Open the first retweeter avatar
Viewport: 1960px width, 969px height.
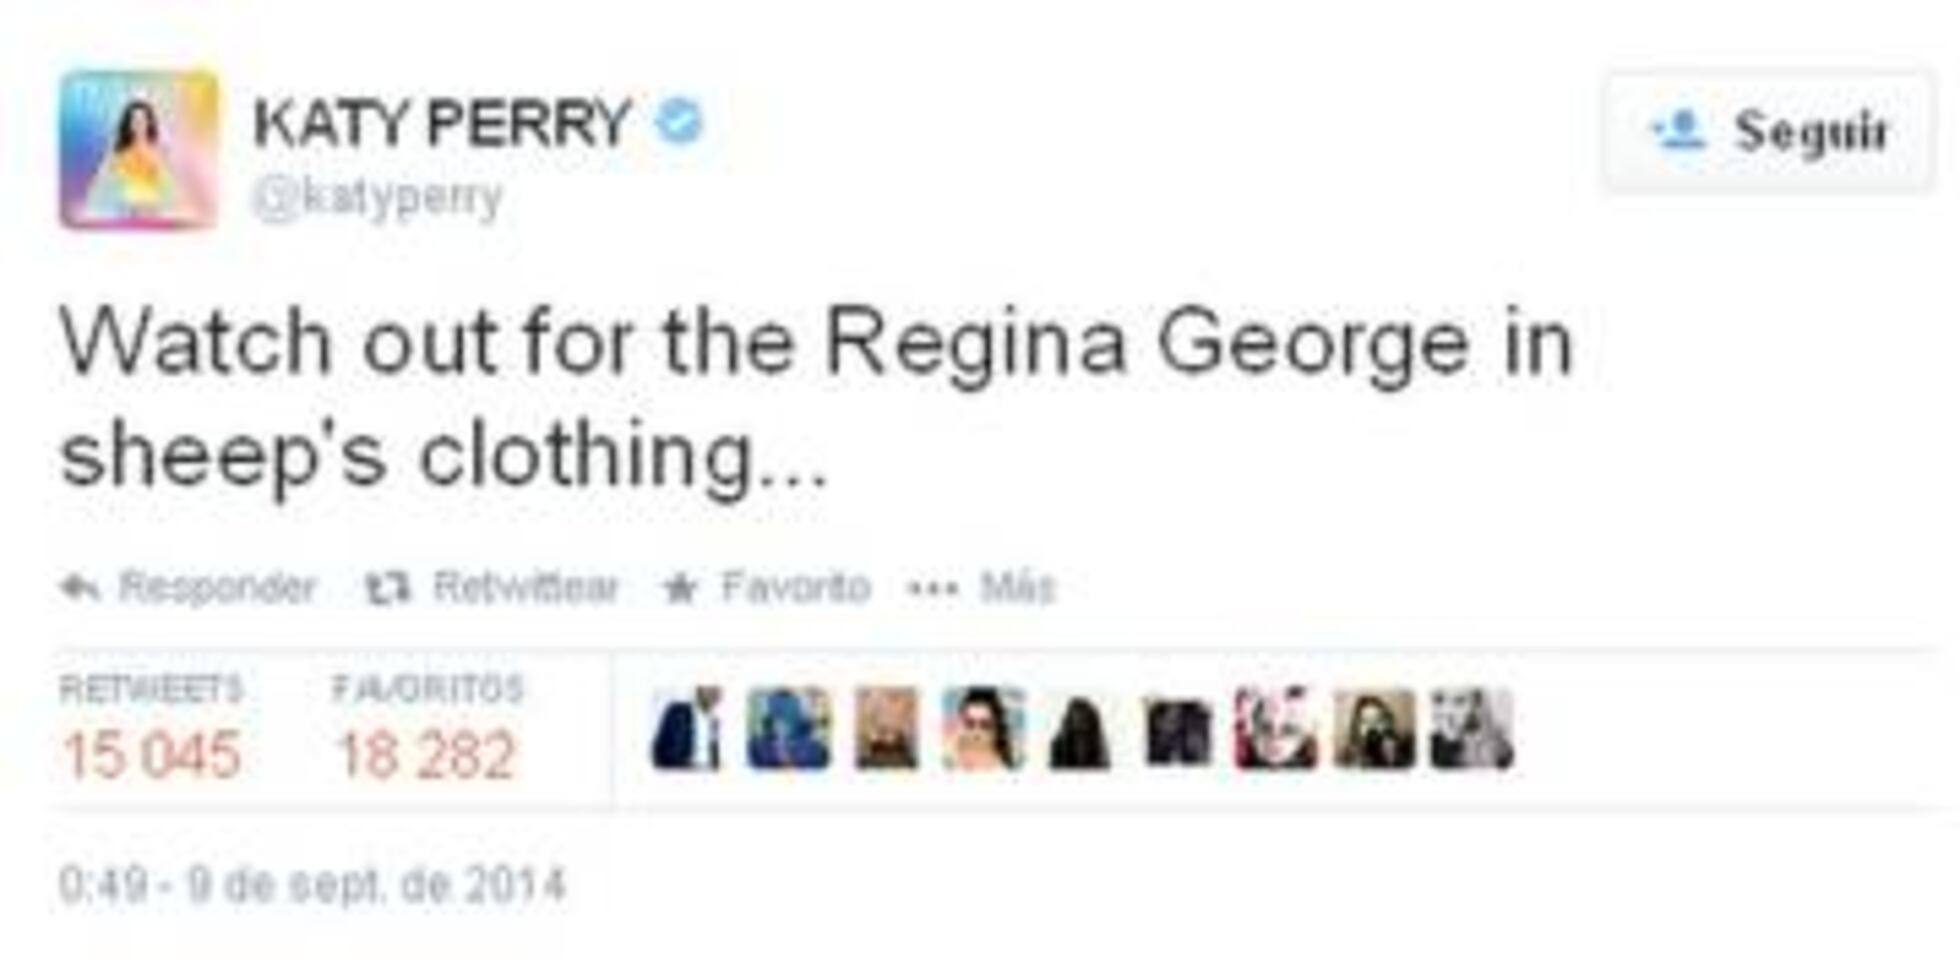pos(686,729)
